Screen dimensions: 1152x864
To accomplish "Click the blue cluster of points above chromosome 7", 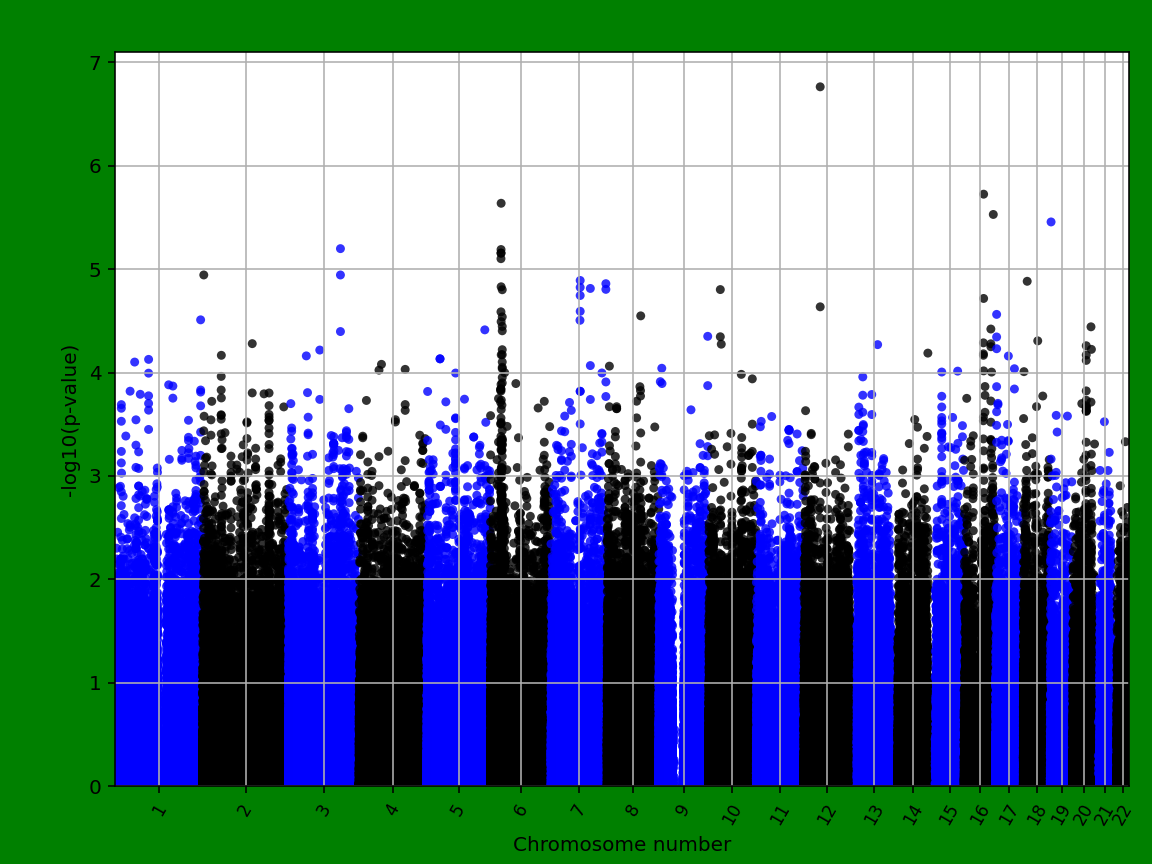I will pos(580,290).
